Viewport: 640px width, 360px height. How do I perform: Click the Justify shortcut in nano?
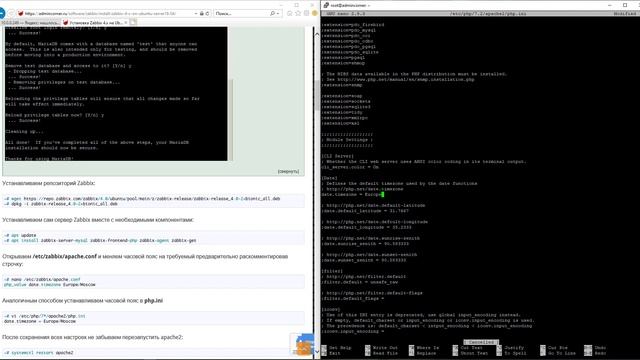[x=510, y=348]
